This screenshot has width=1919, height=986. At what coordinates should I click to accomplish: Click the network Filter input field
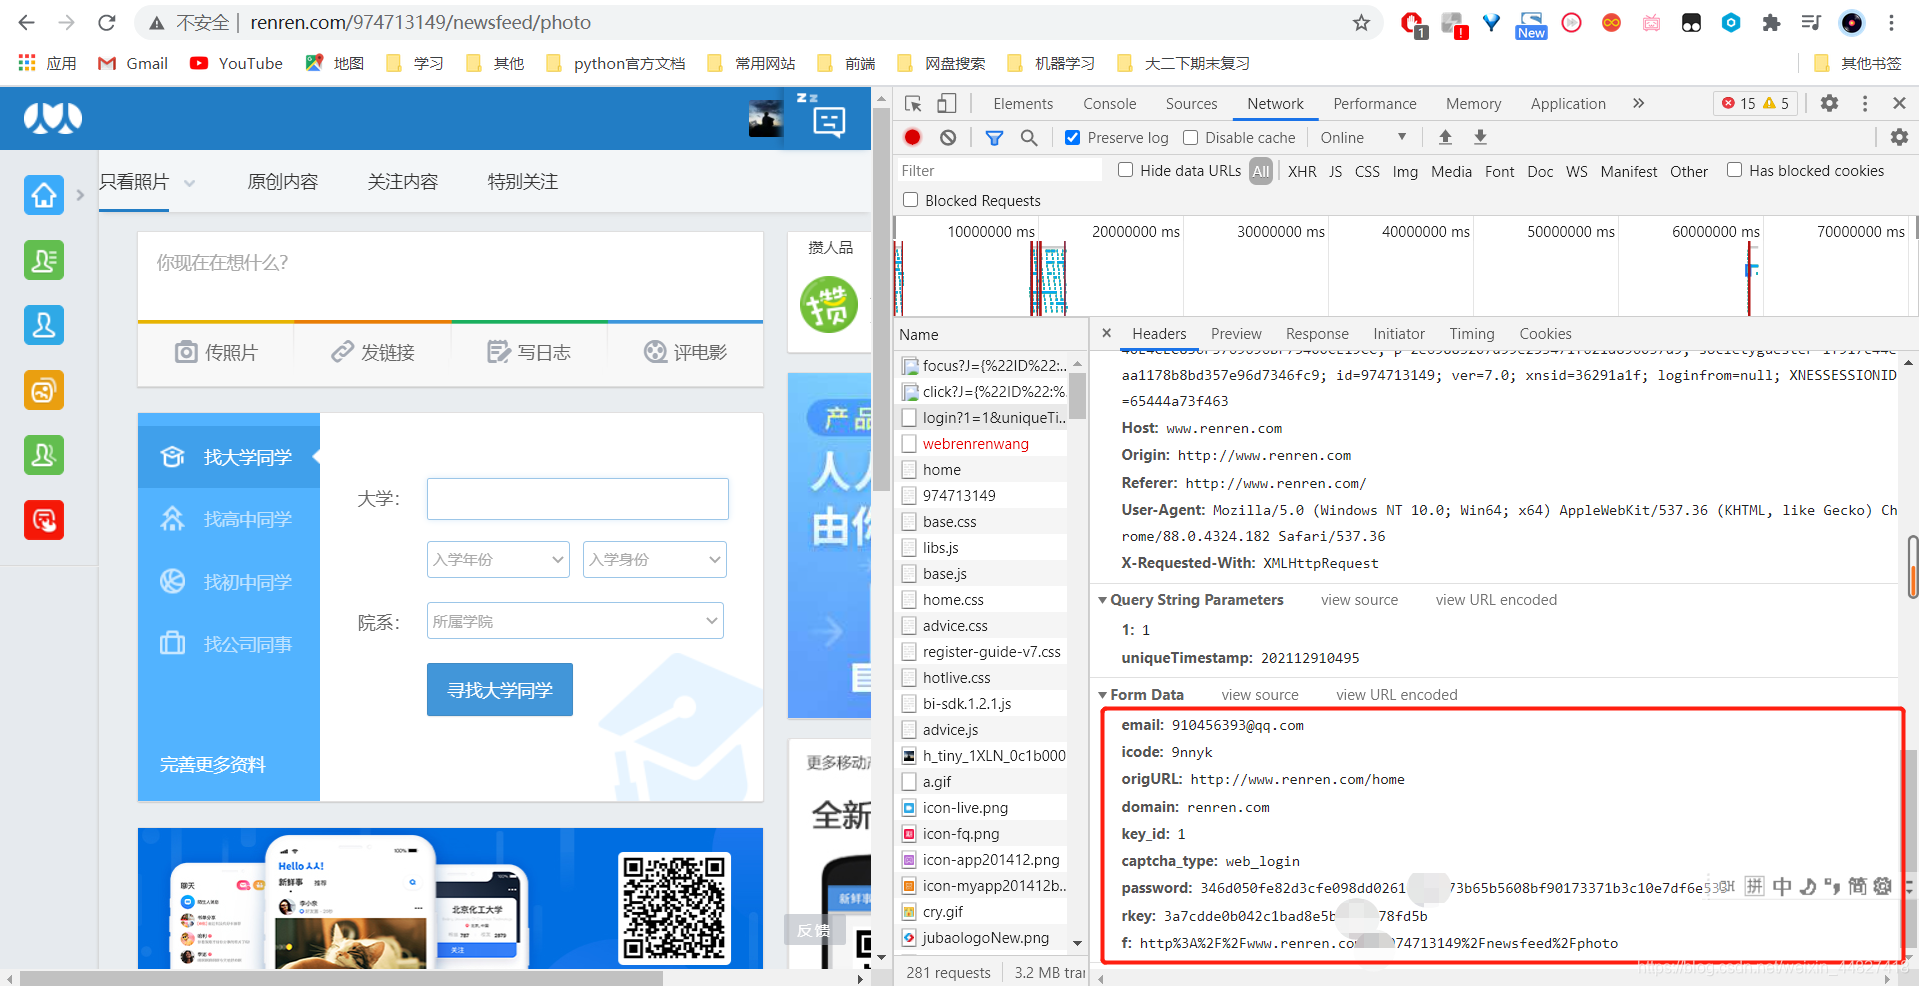(x=998, y=171)
